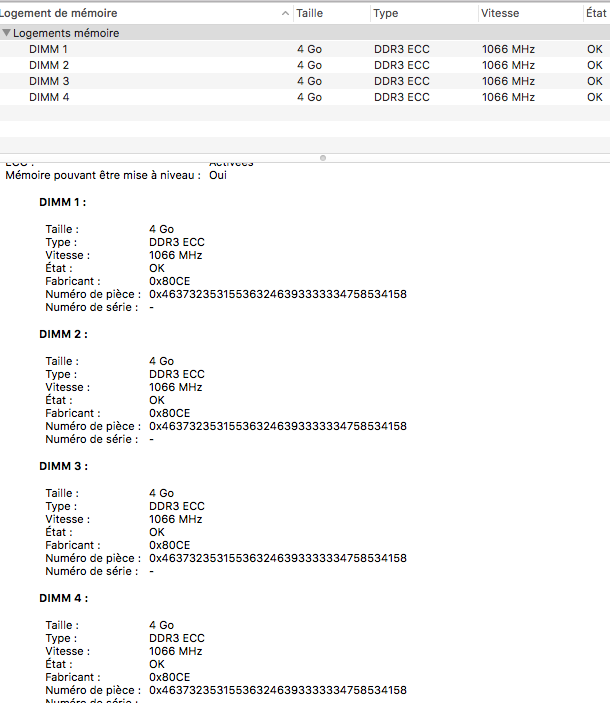This screenshot has width=610, height=703.
Task: Sort by the État column header
Action: click(596, 13)
